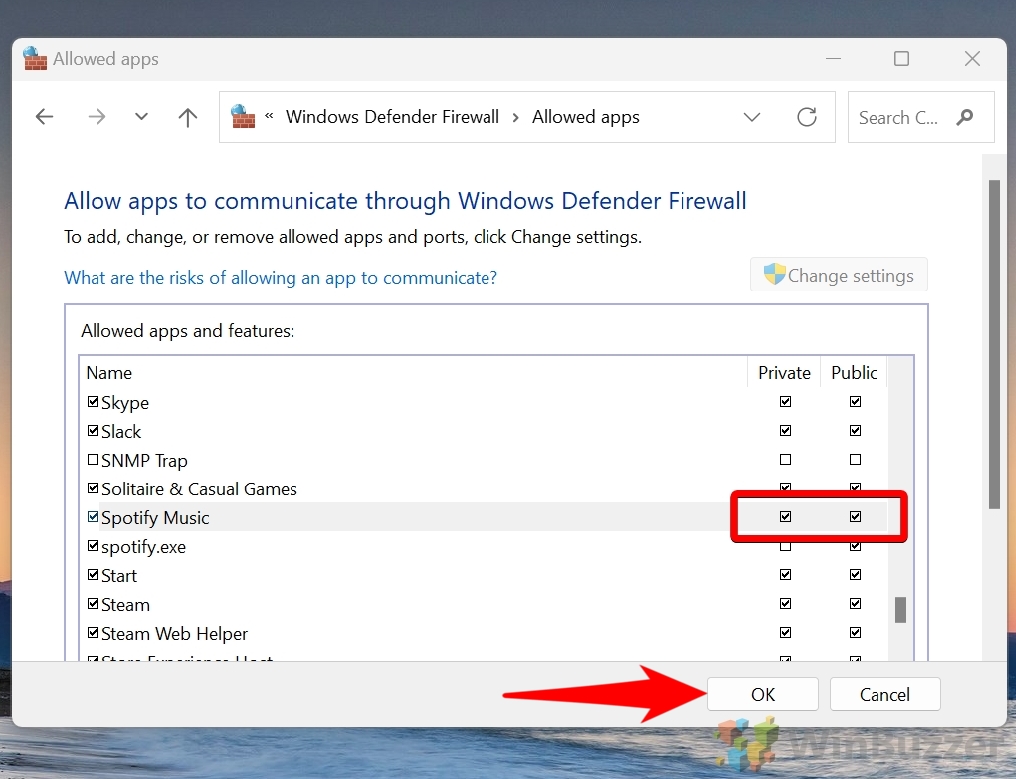1016x779 pixels.
Task: Select the Steam Web Helper row name
Action: click(x=175, y=634)
